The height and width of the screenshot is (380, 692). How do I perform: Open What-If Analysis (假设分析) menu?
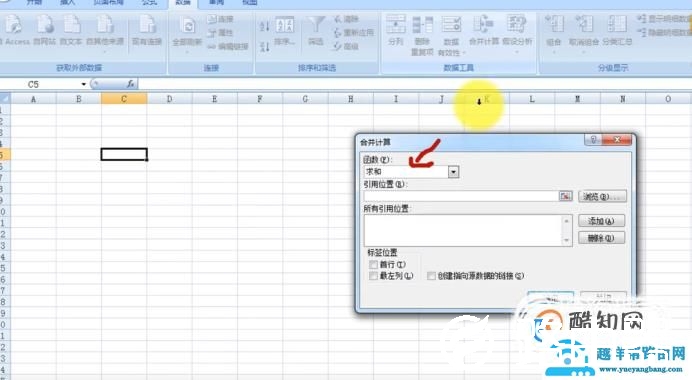tap(517, 33)
